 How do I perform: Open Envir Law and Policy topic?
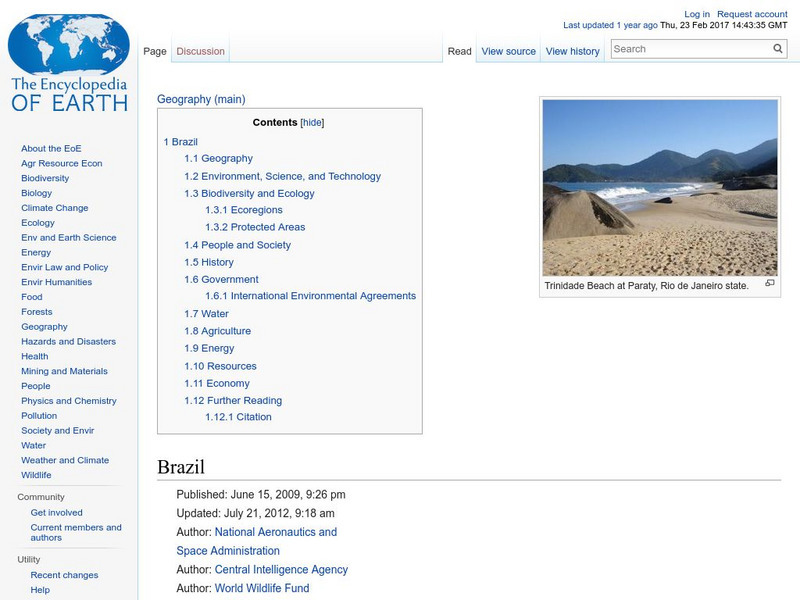pos(64,267)
